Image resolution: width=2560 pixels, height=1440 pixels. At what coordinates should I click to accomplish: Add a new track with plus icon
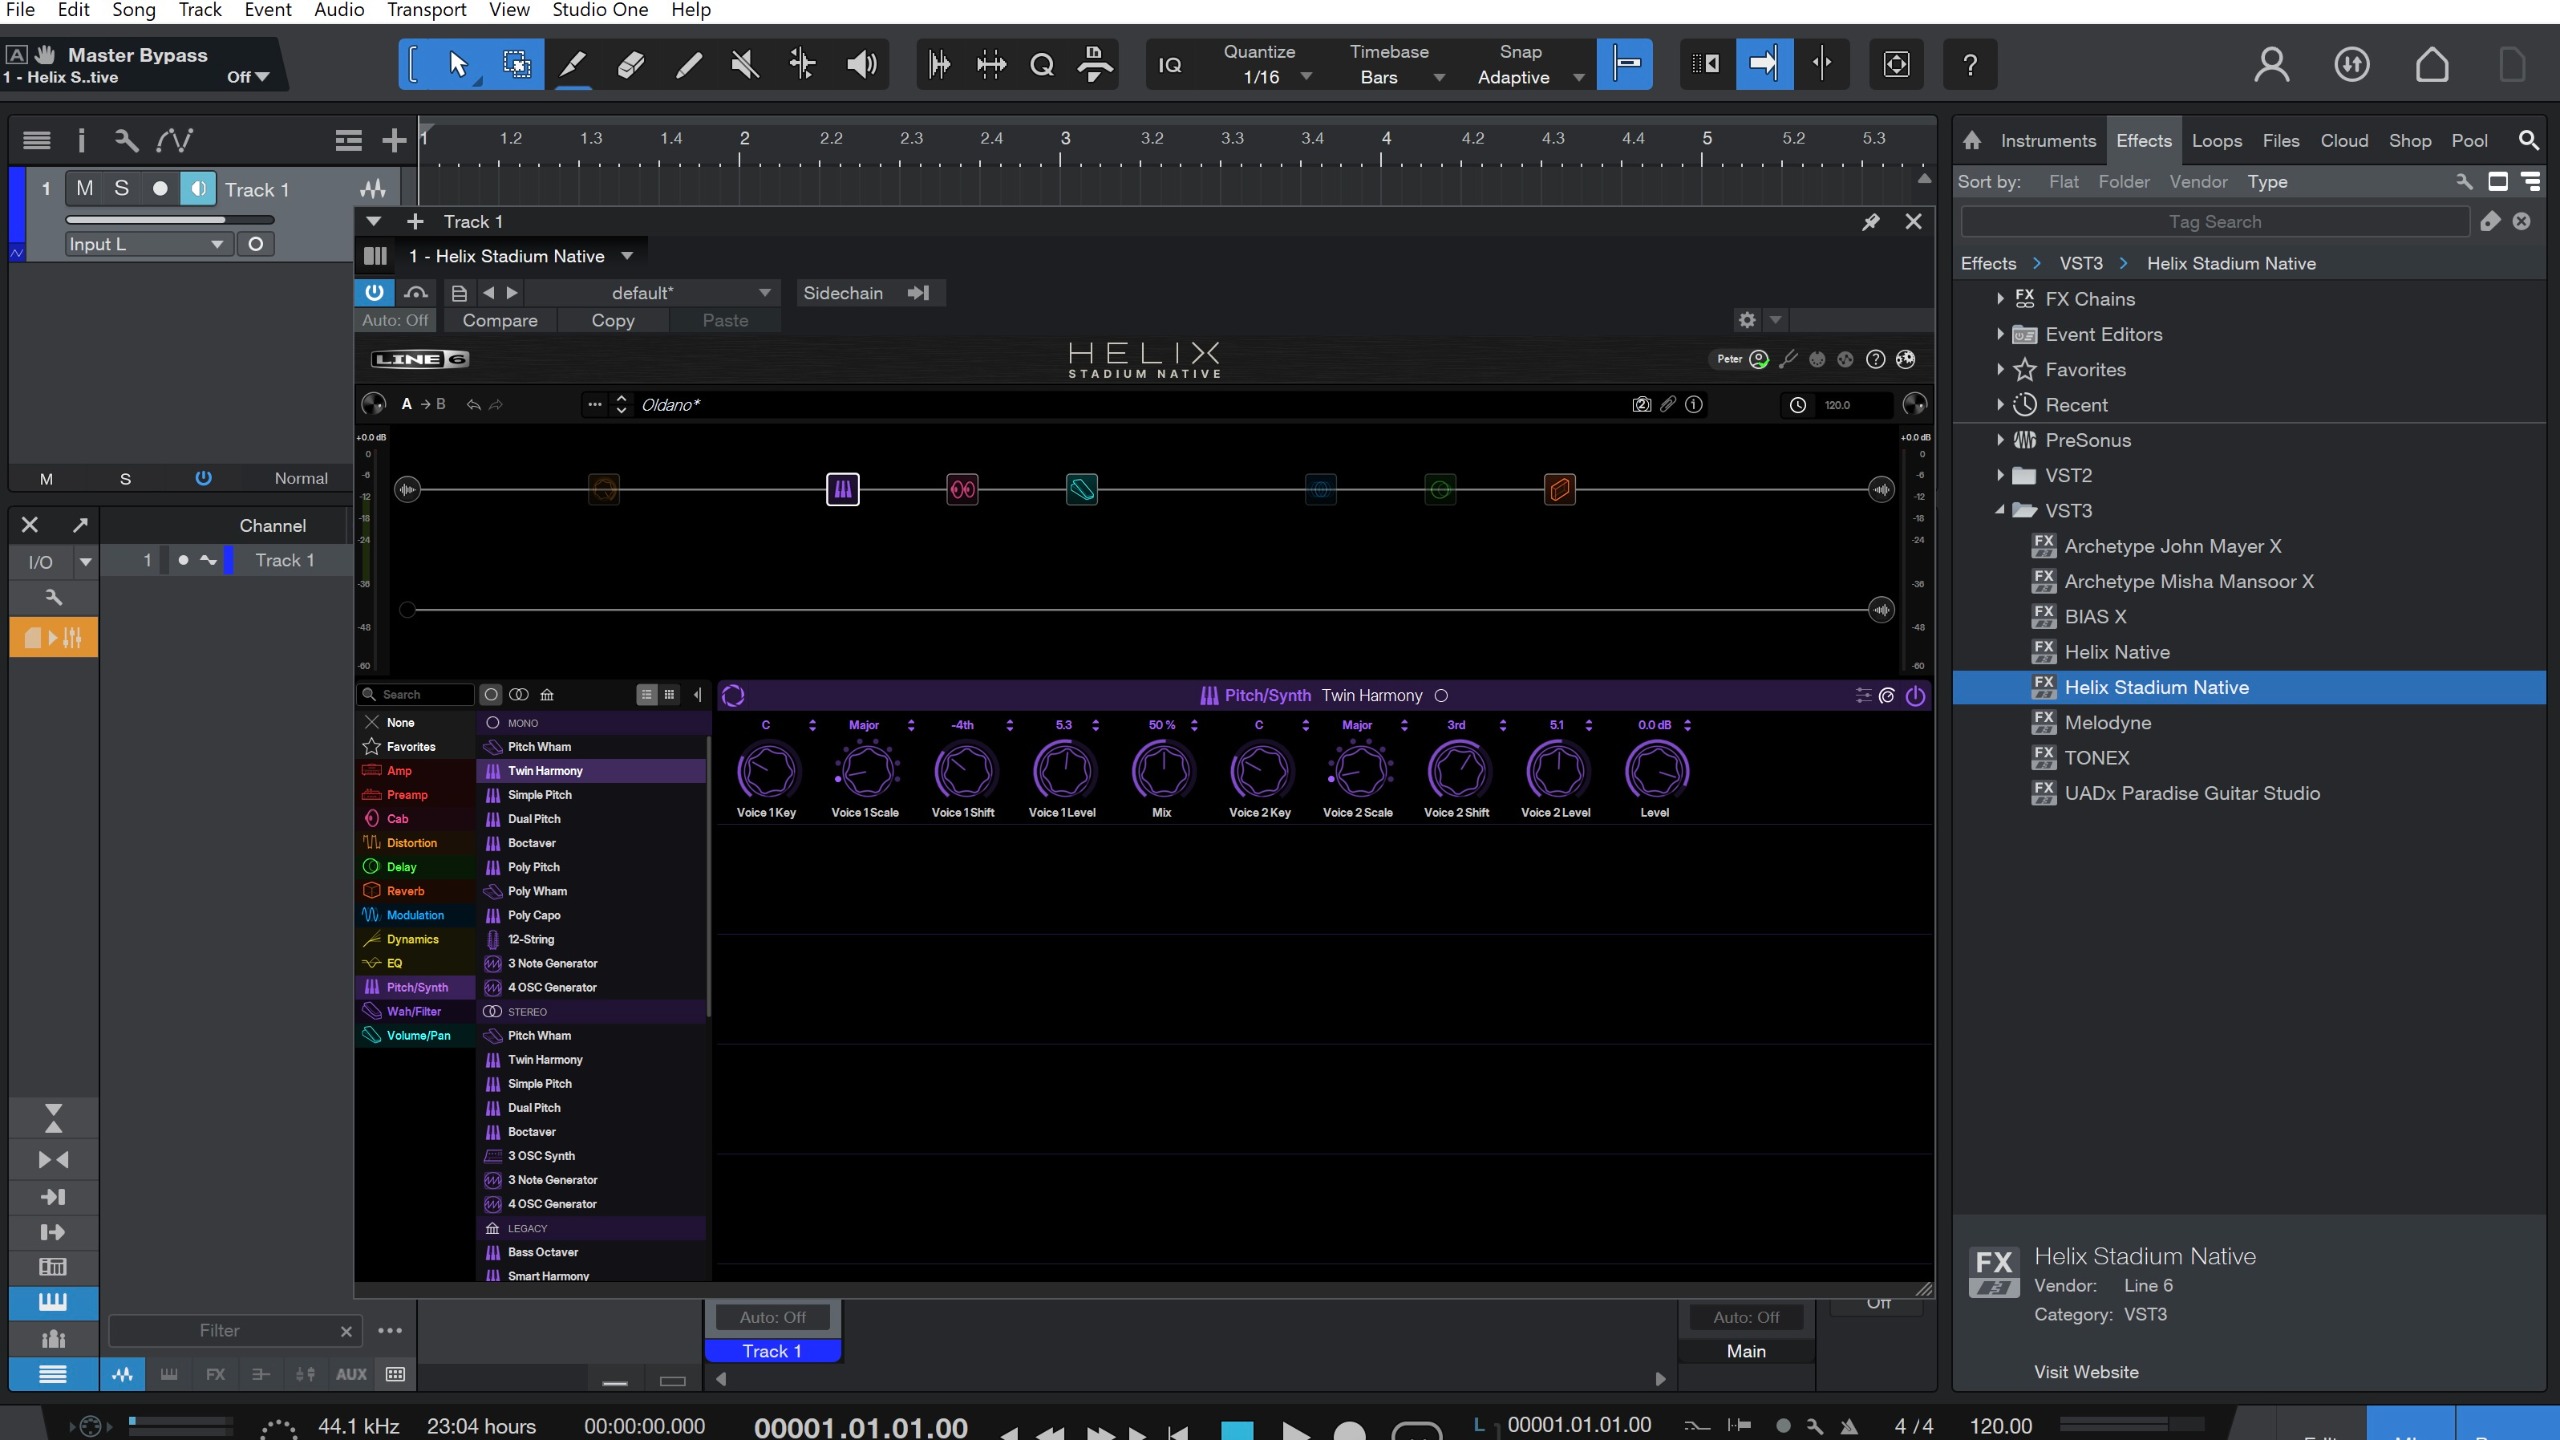click(x=394, y=140)
